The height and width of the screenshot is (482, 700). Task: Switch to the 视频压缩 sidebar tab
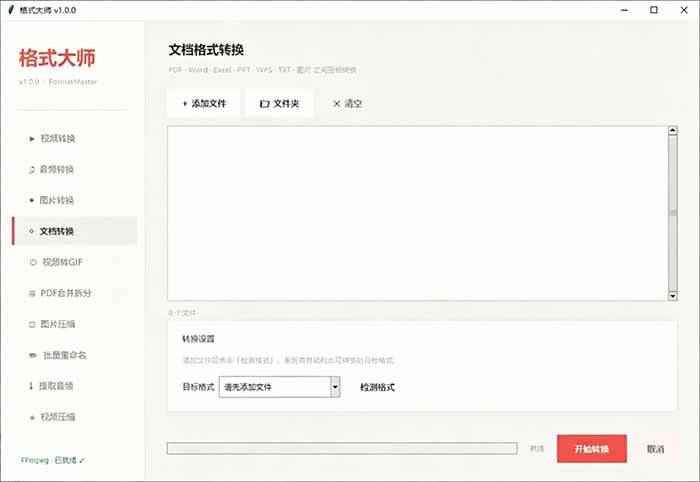pos(75,417)
